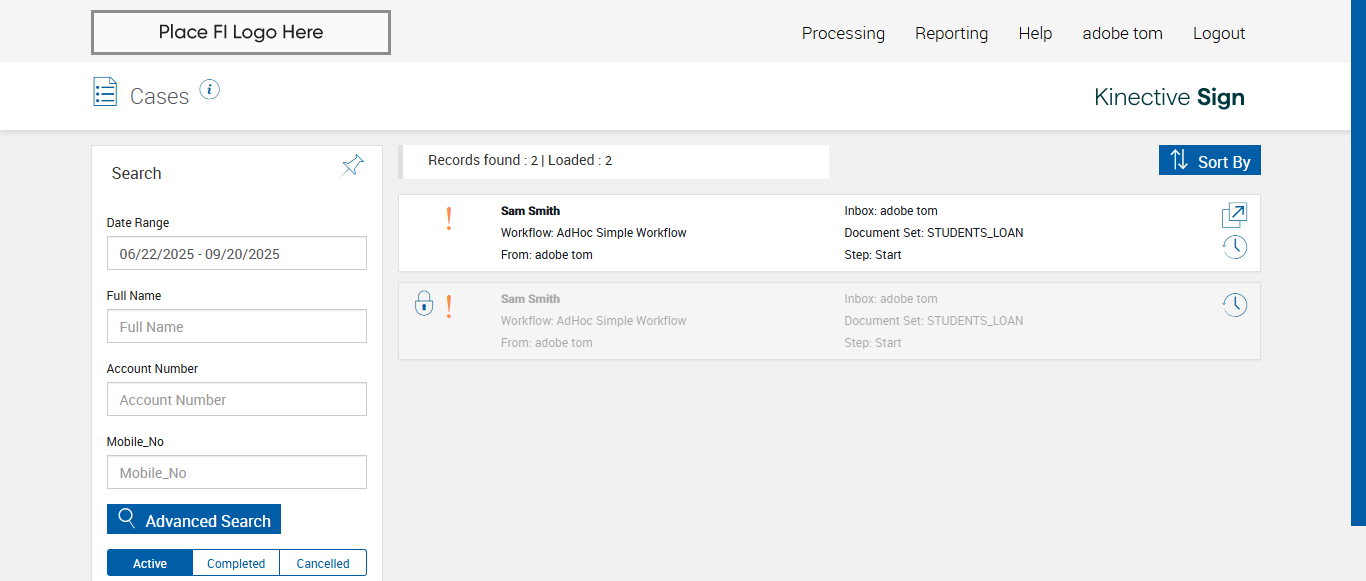Focus the Account Number field
This screenshot has height=581, width=1366.
(x=237, y=400)
